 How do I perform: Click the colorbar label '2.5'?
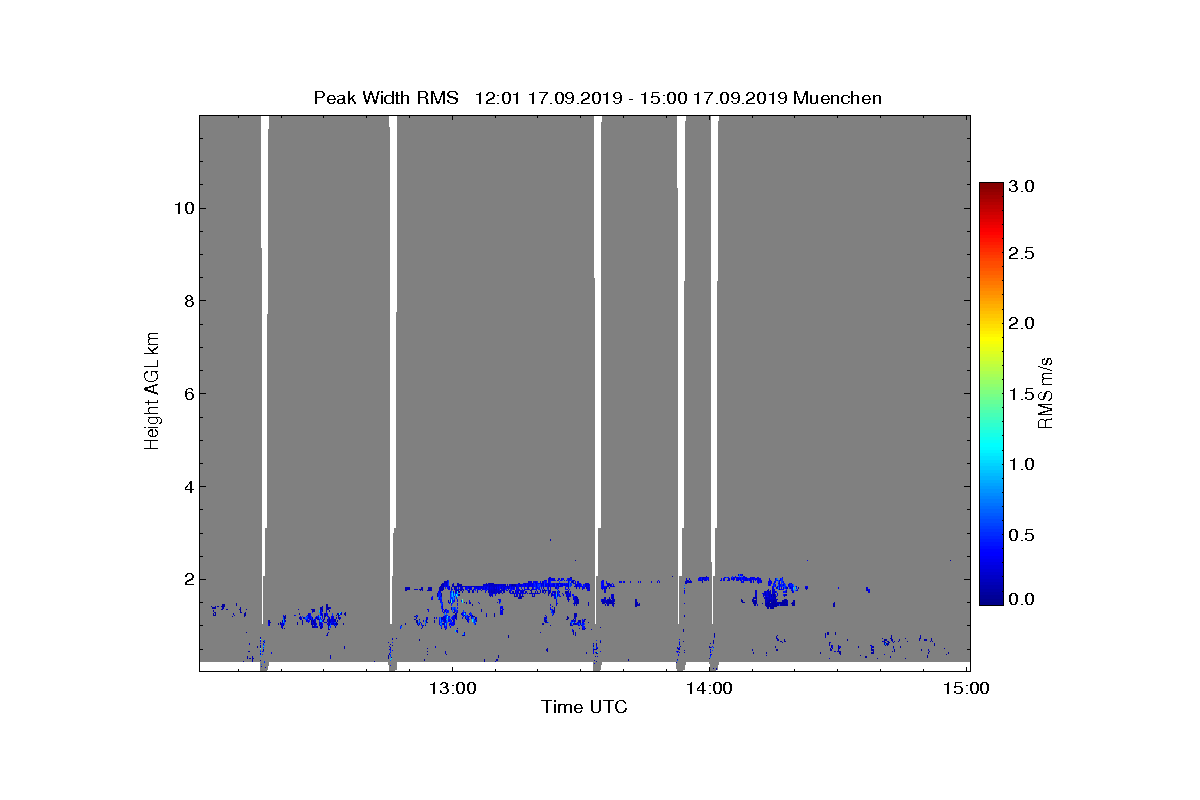pos(1020,254)
